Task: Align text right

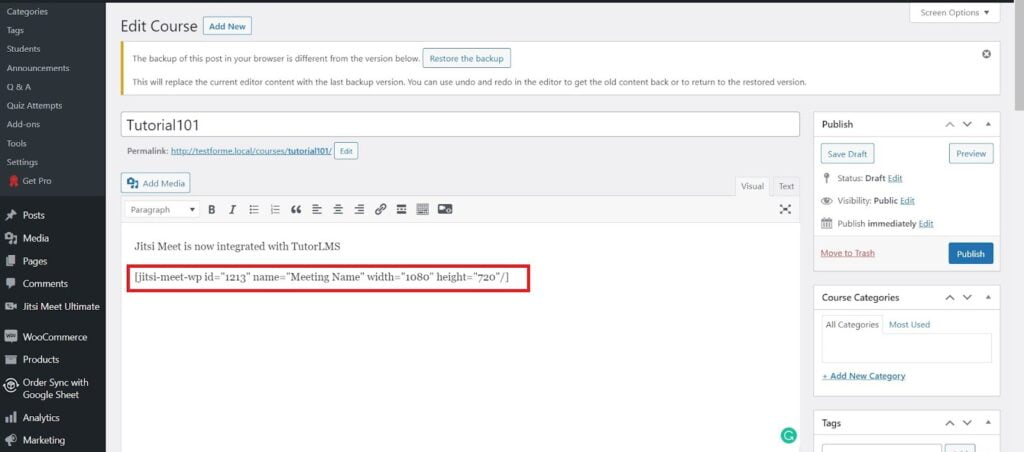Action: pos(359,210)
